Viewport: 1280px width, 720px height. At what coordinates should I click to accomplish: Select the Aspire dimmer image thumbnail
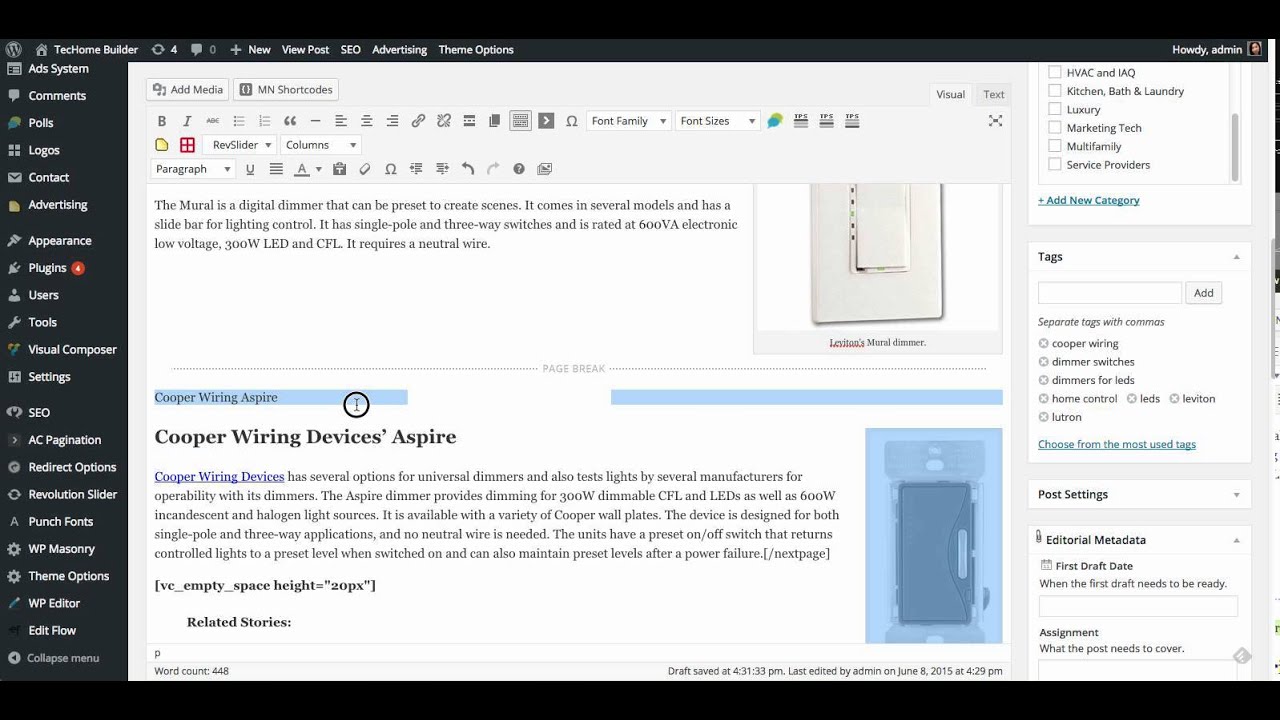tap(934, 535)
